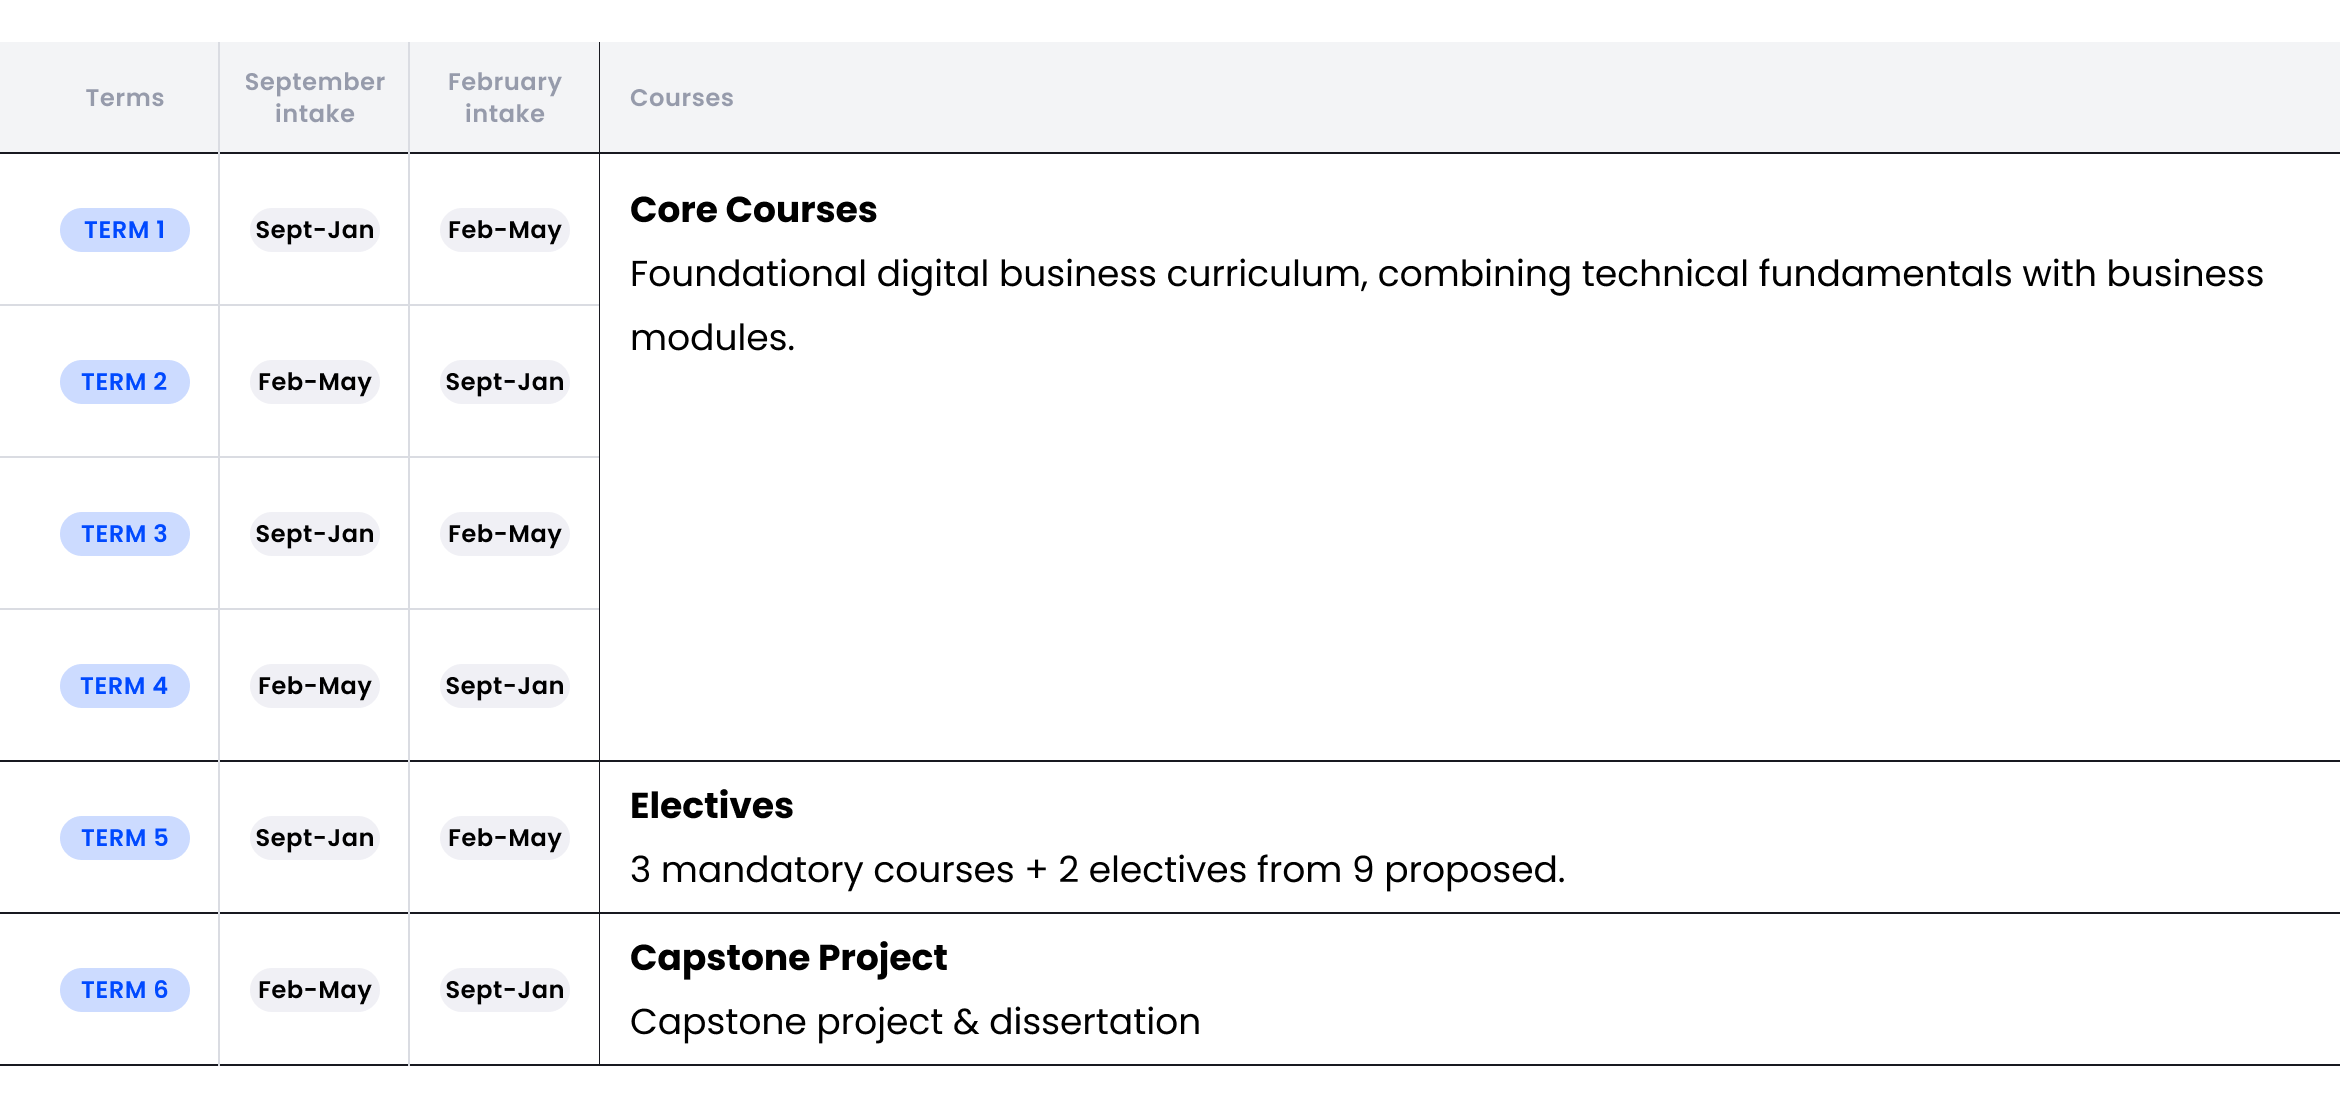Select the TERM 6 pill label
This screenshot has height=1108, width=2340.
tap(124, 990)
